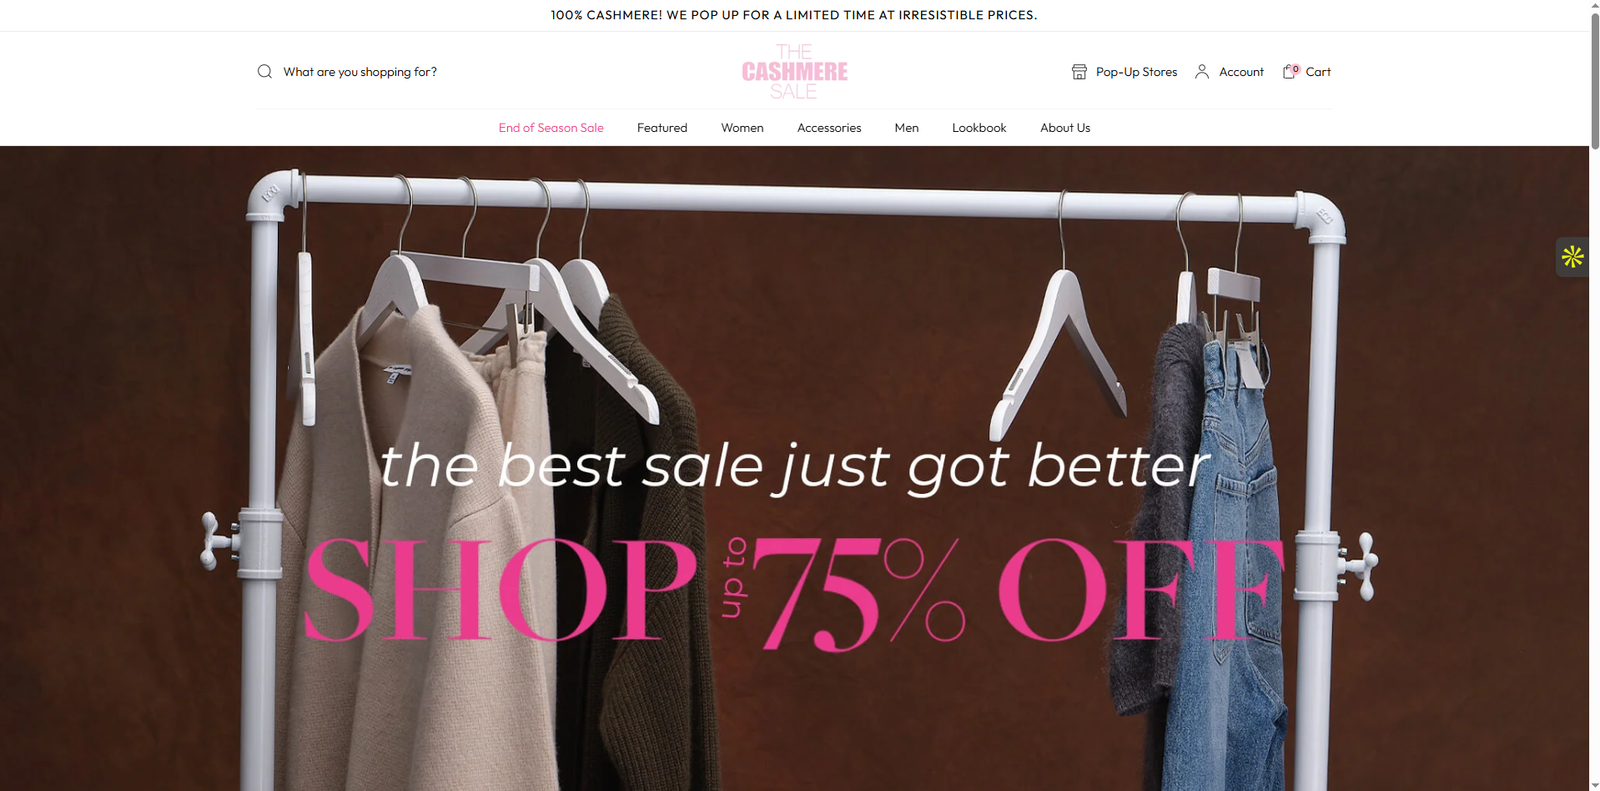Click the Pop-Up Stores shop icon

(1079, 72)
